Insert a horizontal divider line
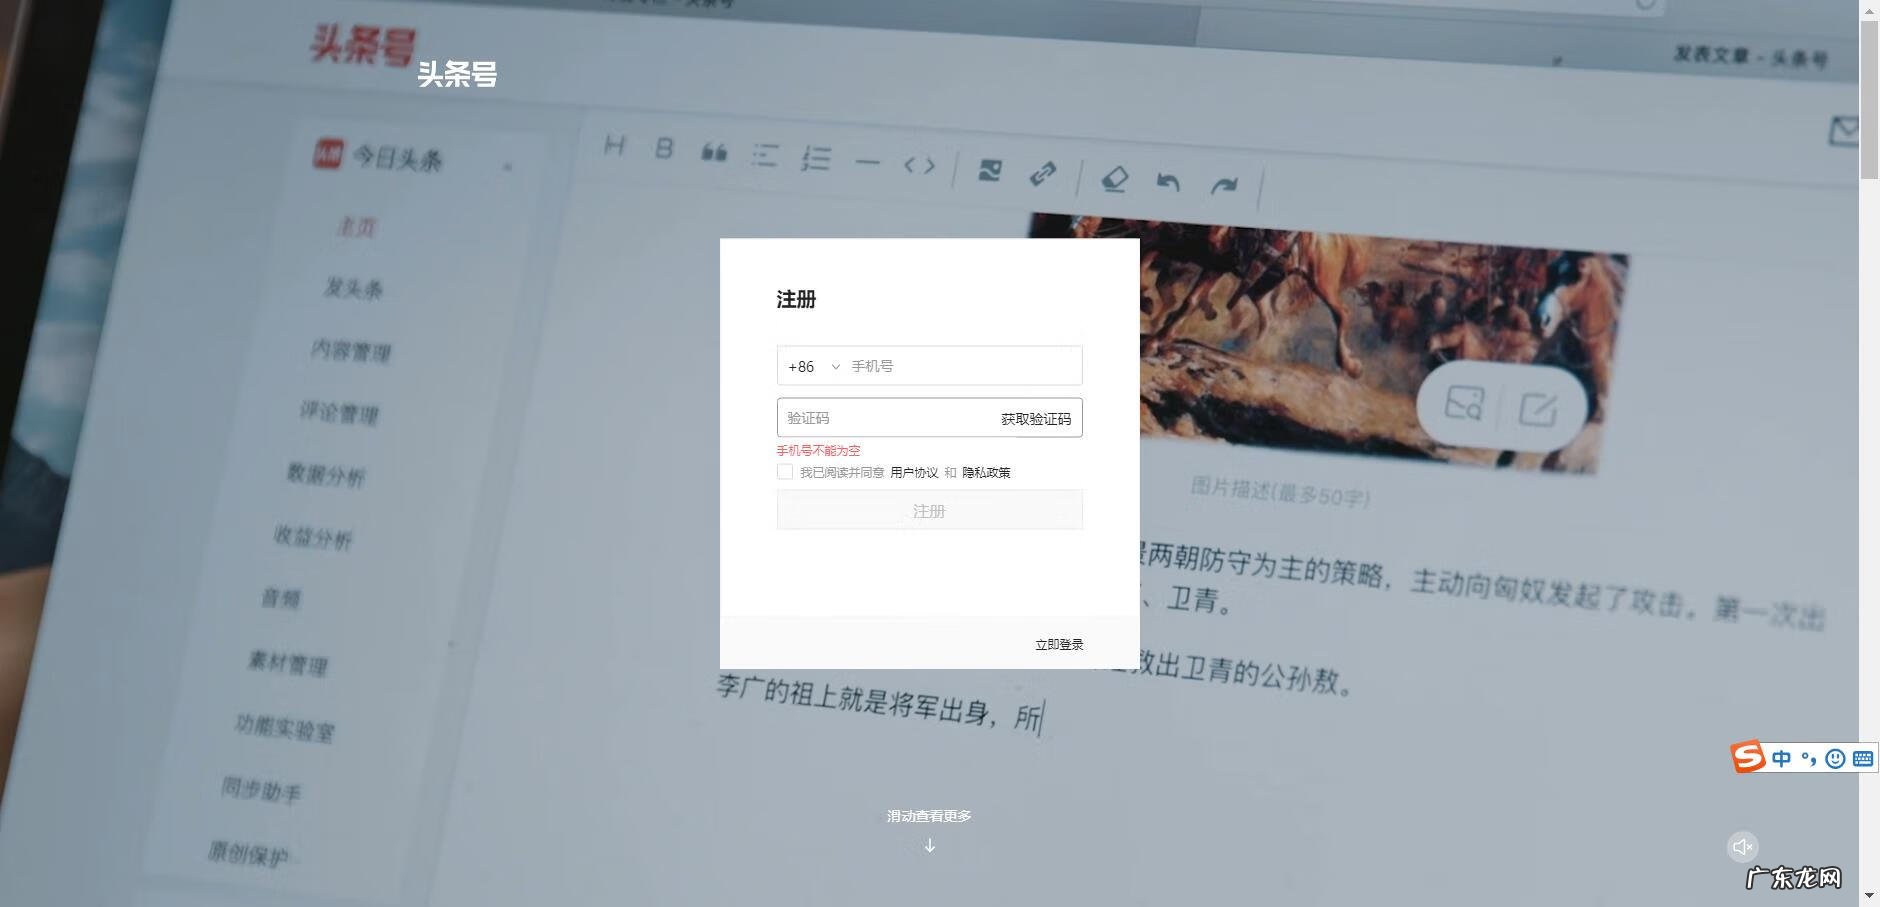 tap(868, 162)
